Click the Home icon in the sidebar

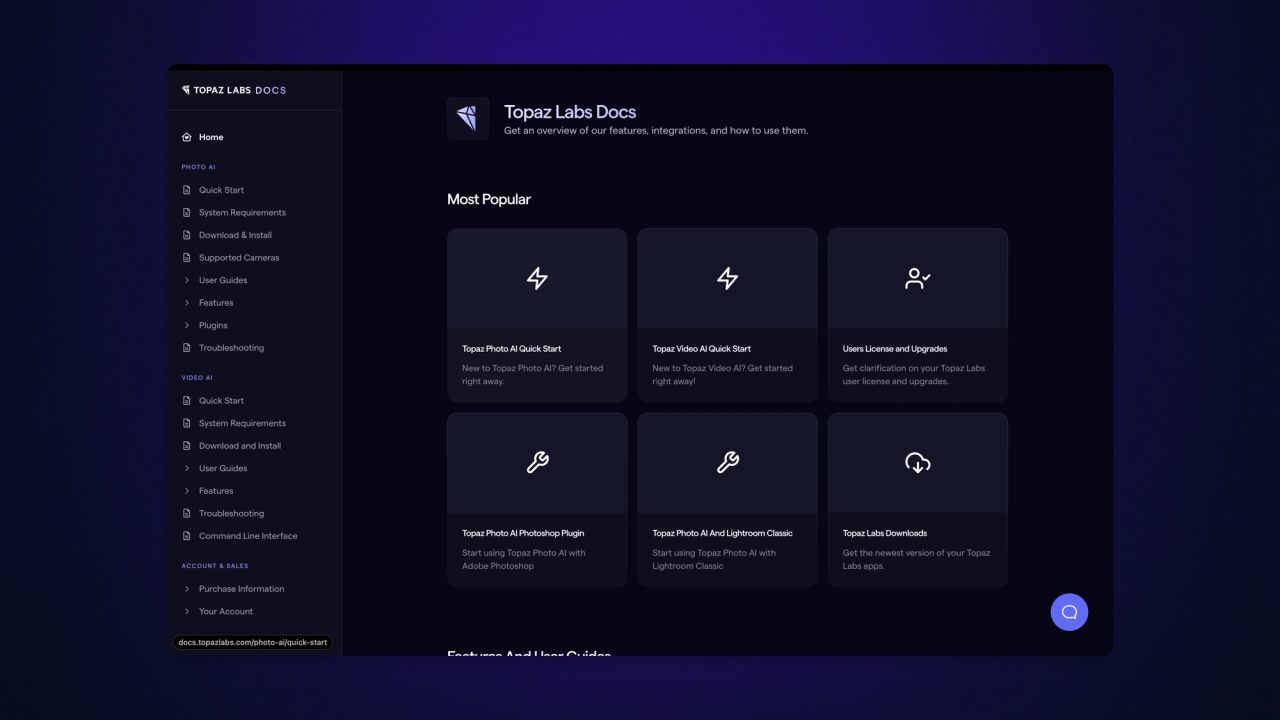tap(187, 137)
